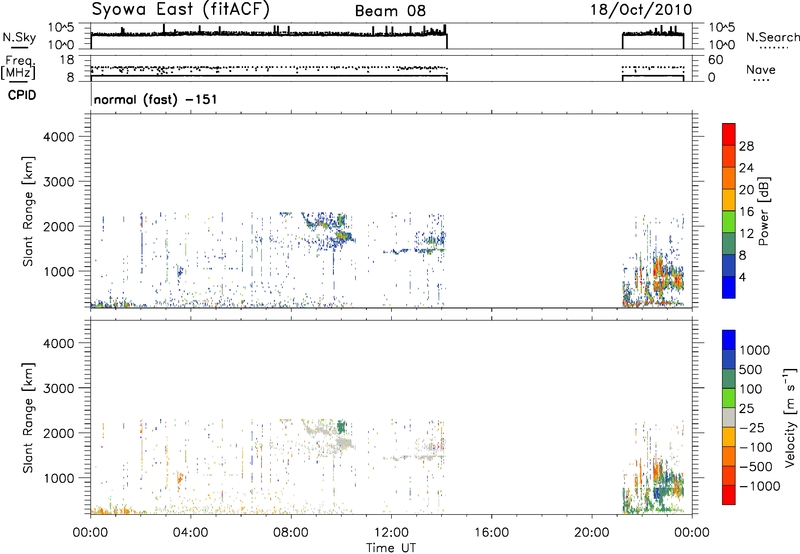Click the 'Freq. [MHz]' axis label
Image resolution: width=800 pixels, height=554 pixels.
tap(19, 68)
